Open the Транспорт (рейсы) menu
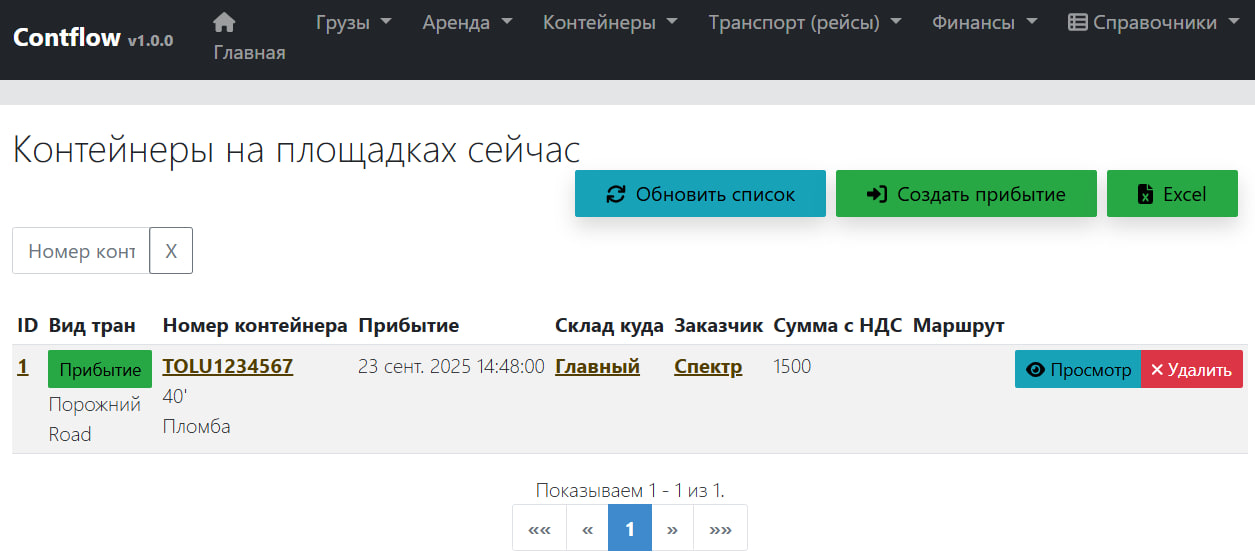This screenshot has width=1255, height=555. 805,22
